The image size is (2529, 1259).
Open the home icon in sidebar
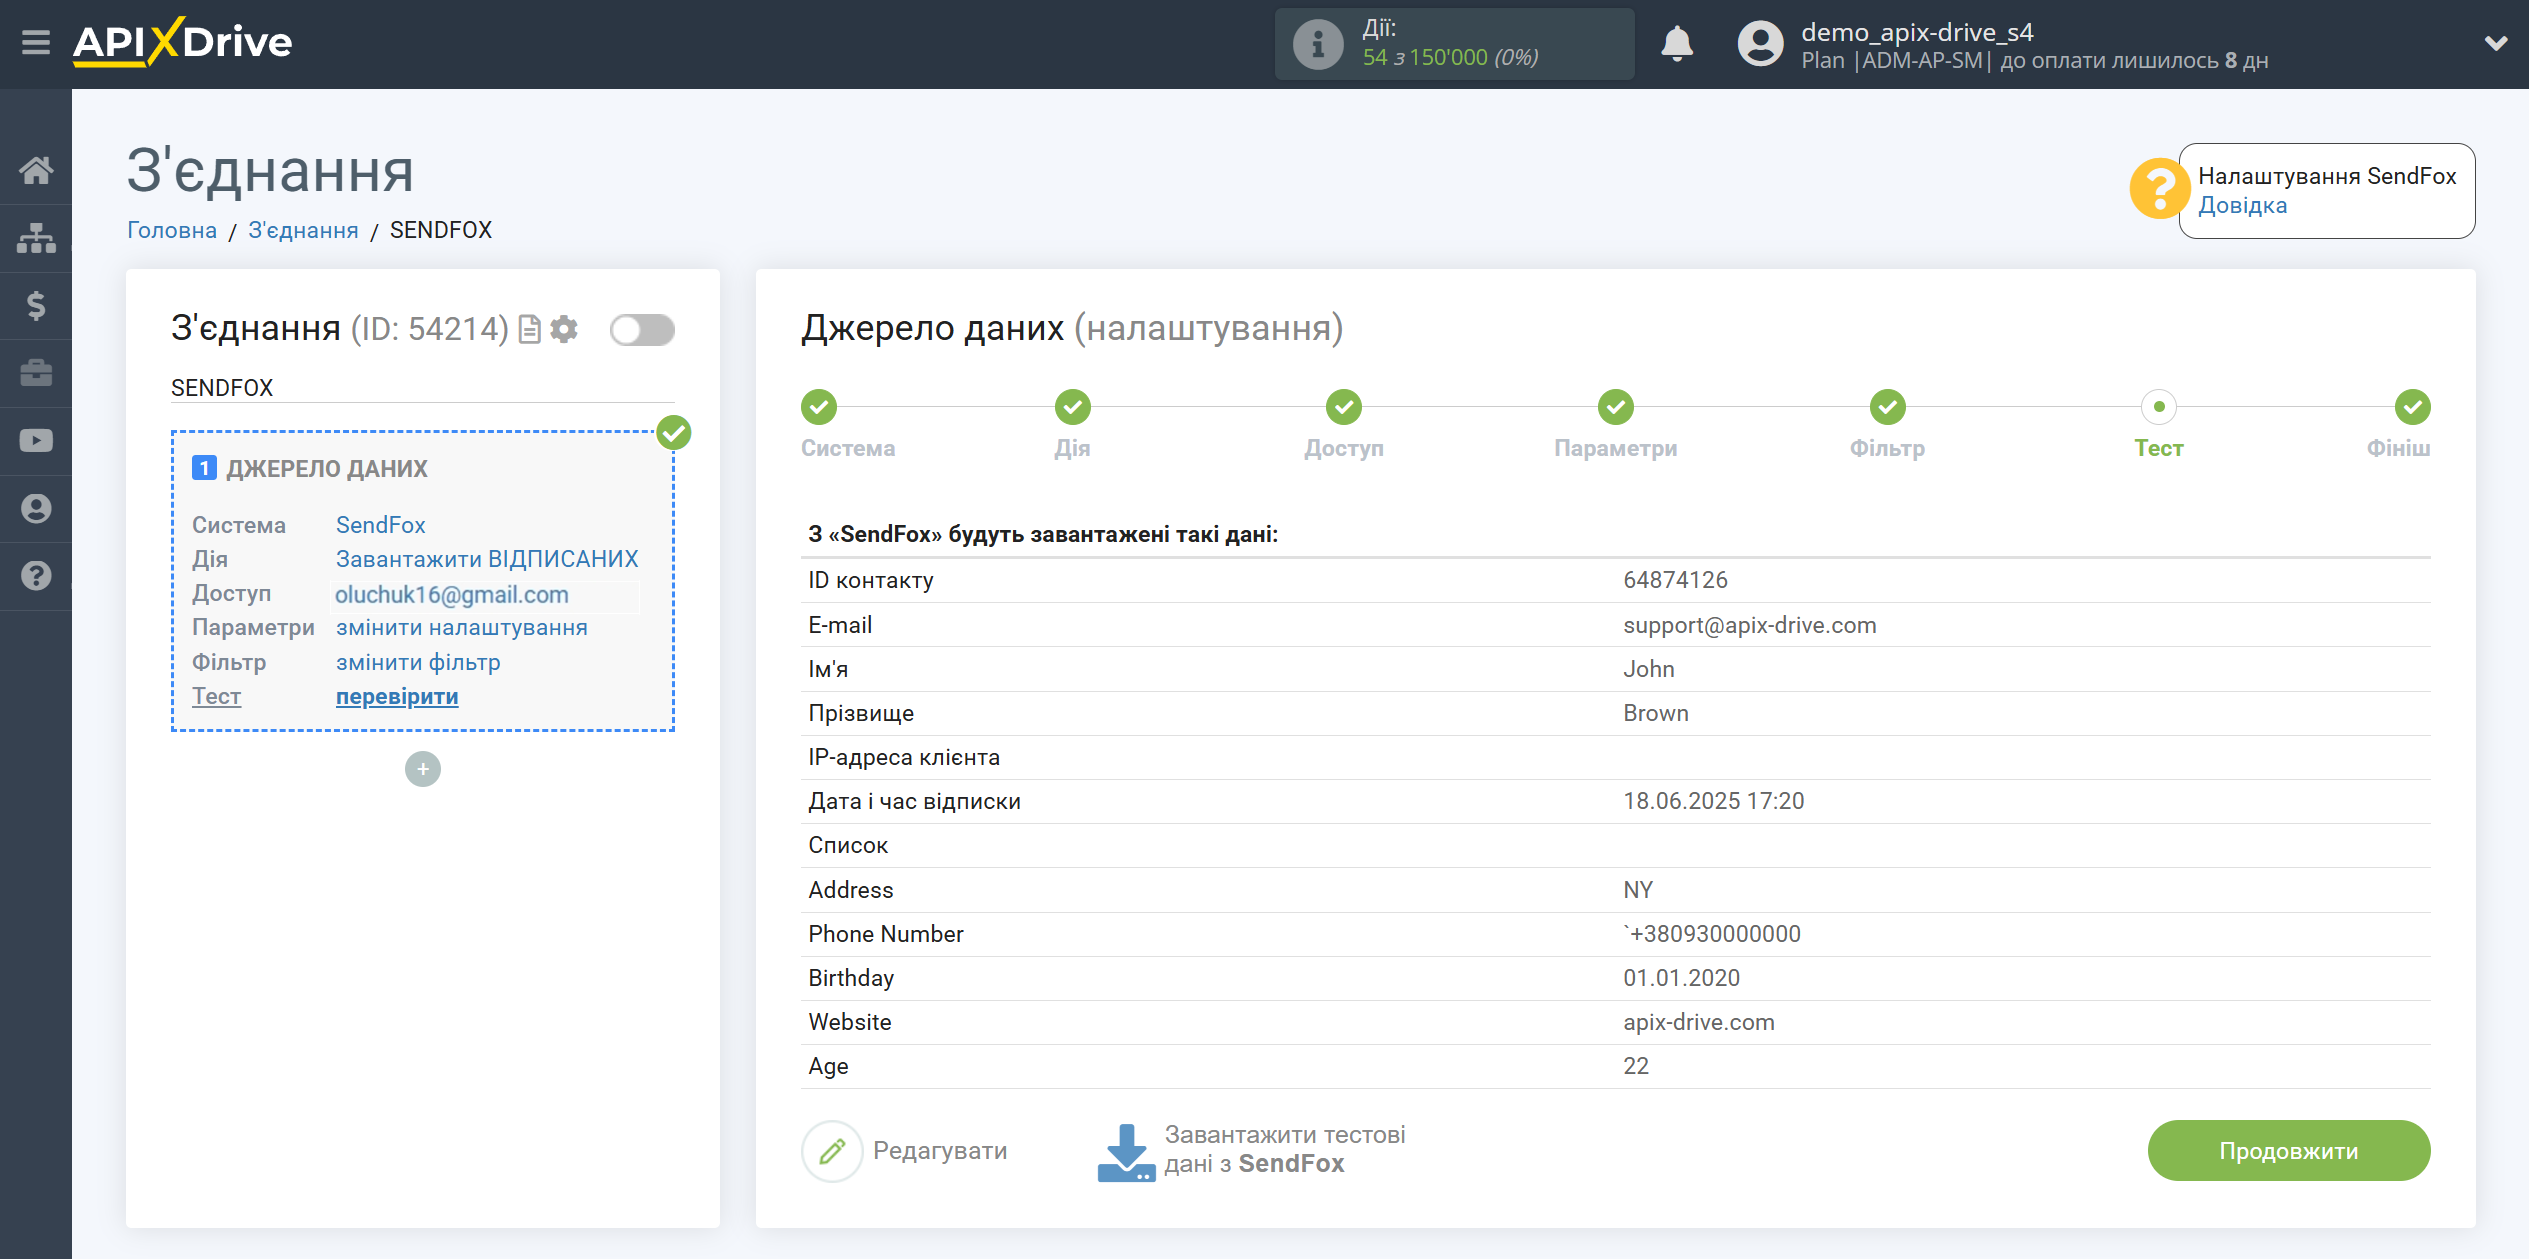pos(36,170)
